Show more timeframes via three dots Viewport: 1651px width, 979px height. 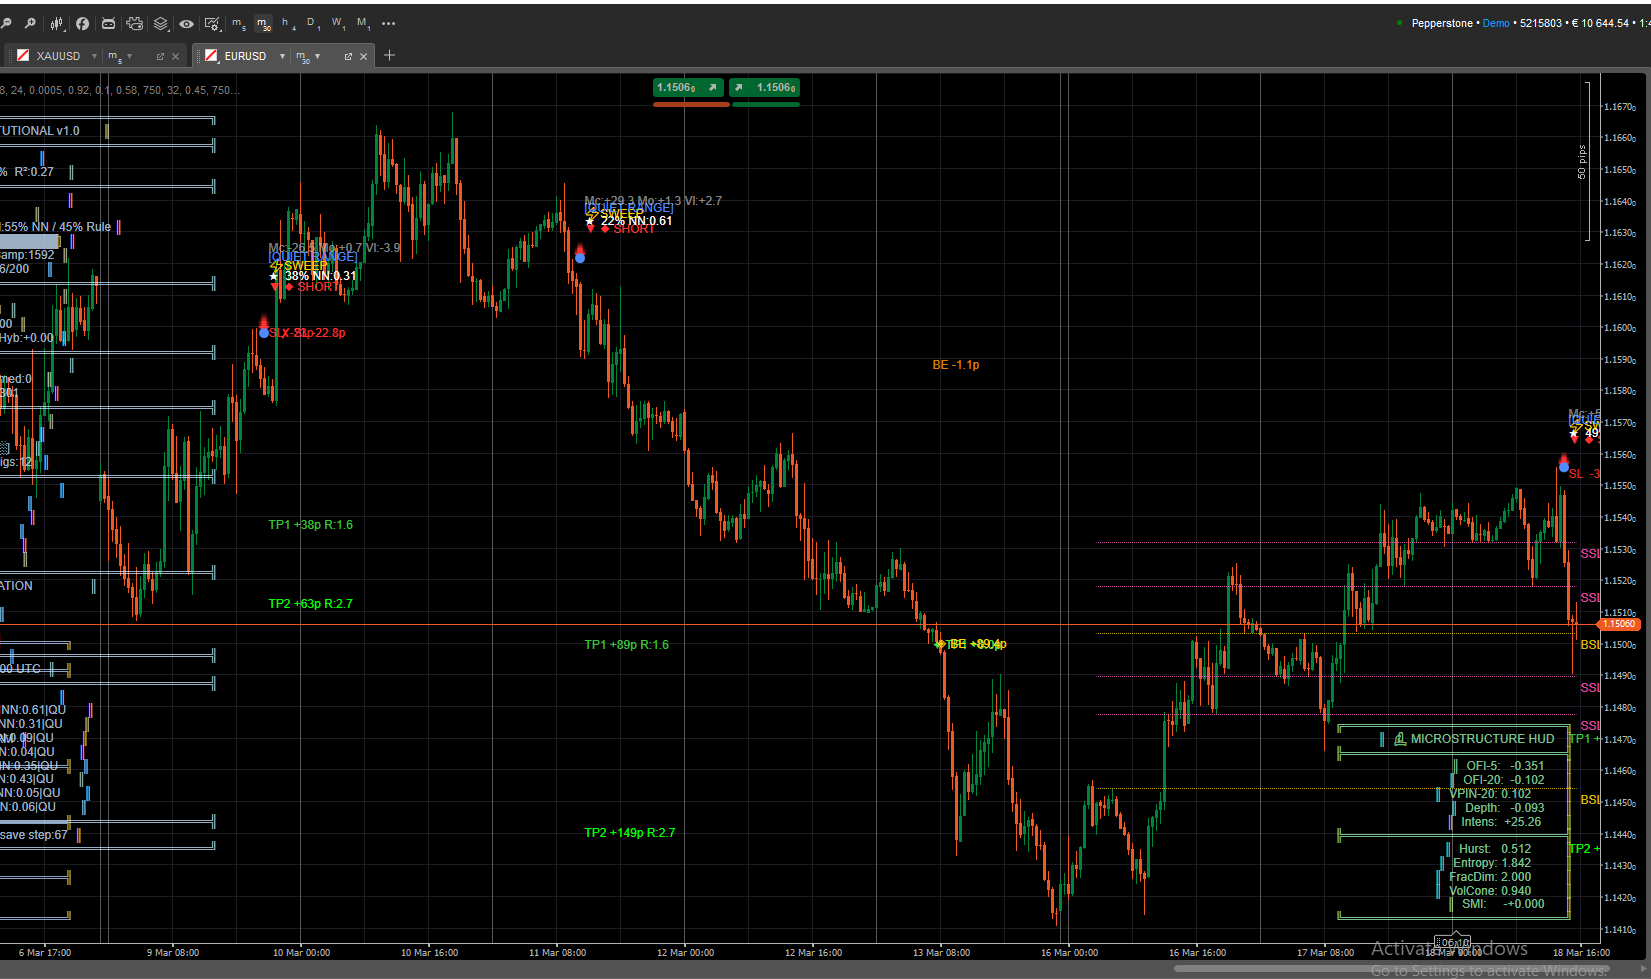pos(389,23)
